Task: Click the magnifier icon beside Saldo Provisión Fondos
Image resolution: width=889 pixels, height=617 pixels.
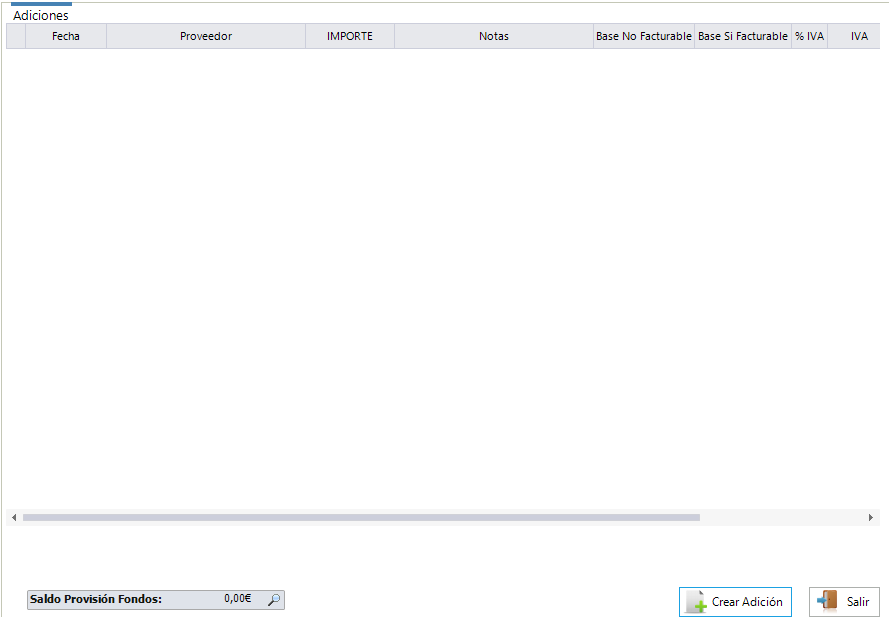Action: click(274, 599)
